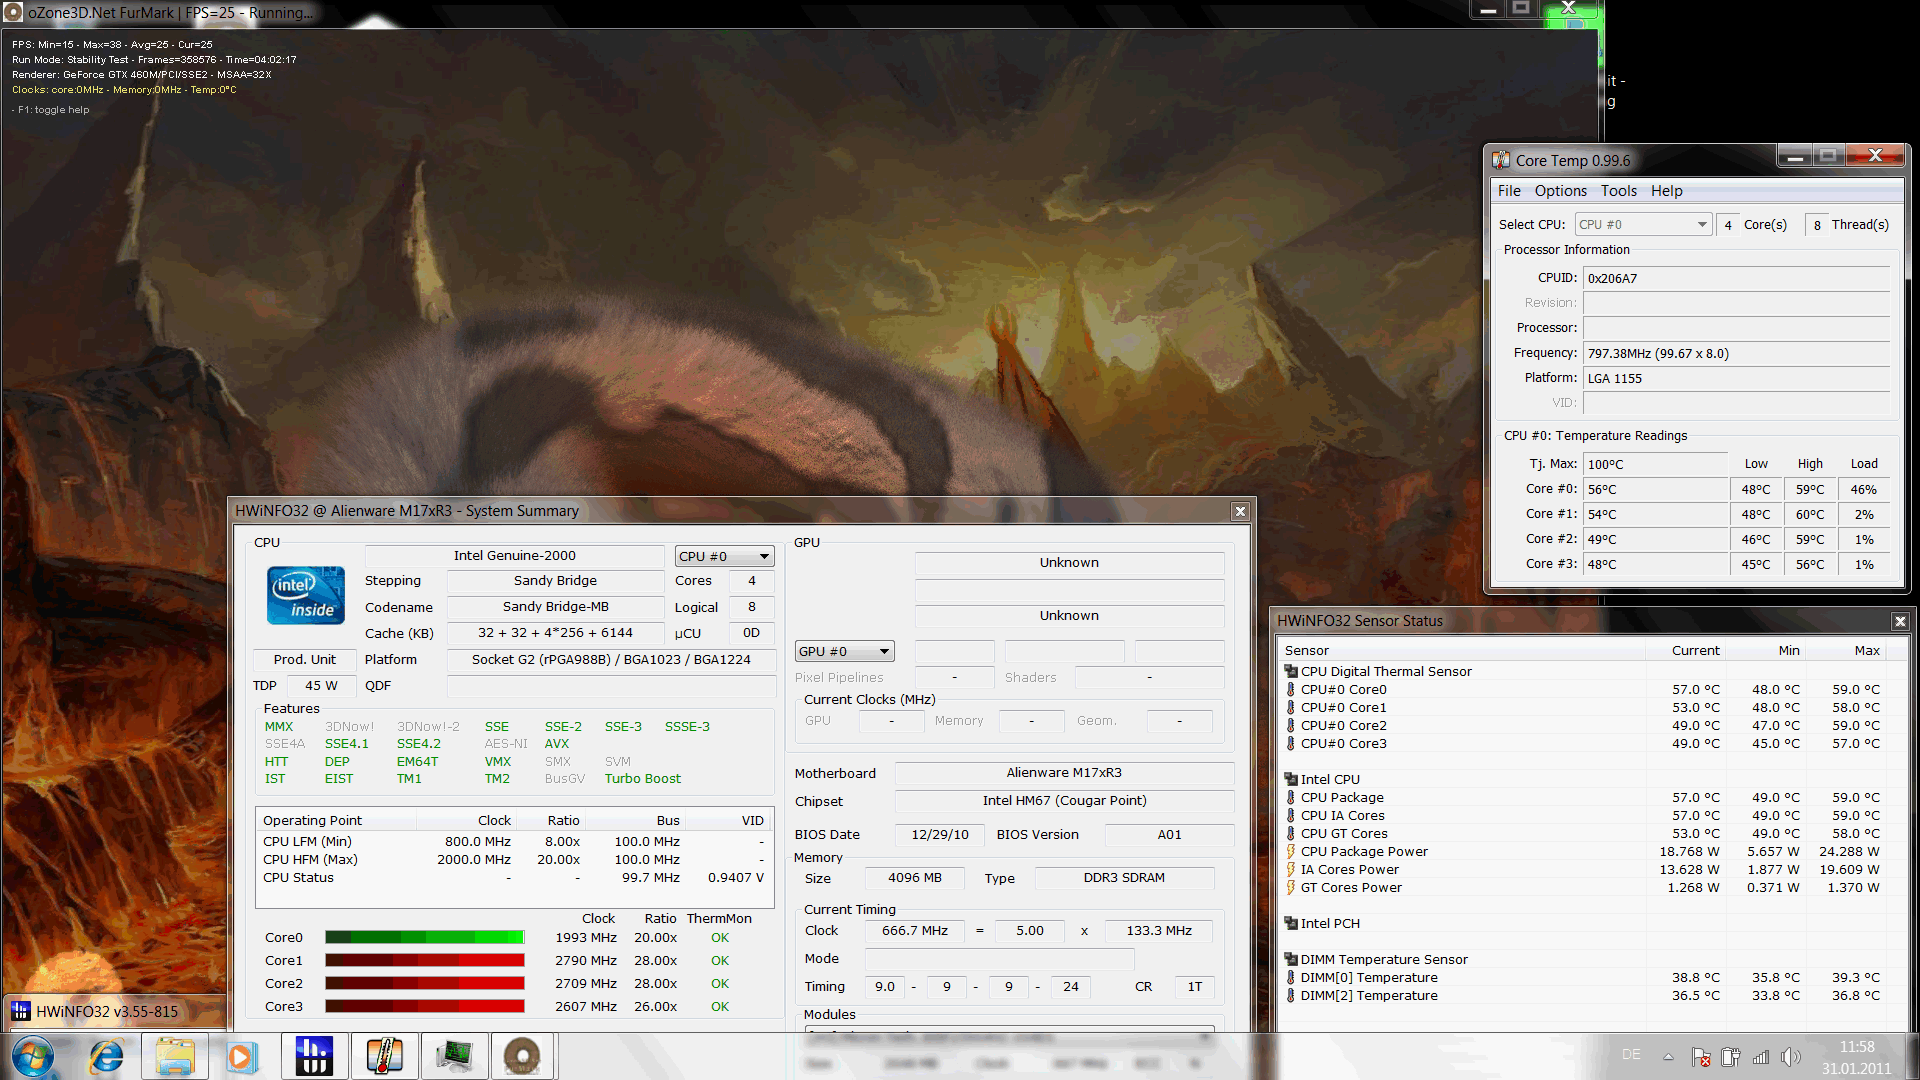Click the Windows Start button
The width and height of the screenshot is (1920, 1080).
click(x=32, y=1056)
